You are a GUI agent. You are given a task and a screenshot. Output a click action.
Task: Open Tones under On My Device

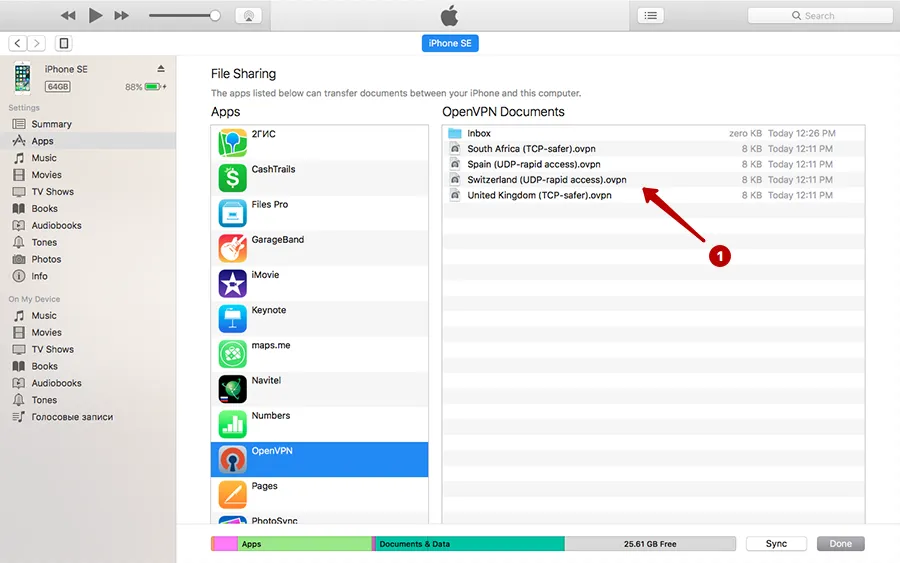click(x=88, y=400)
